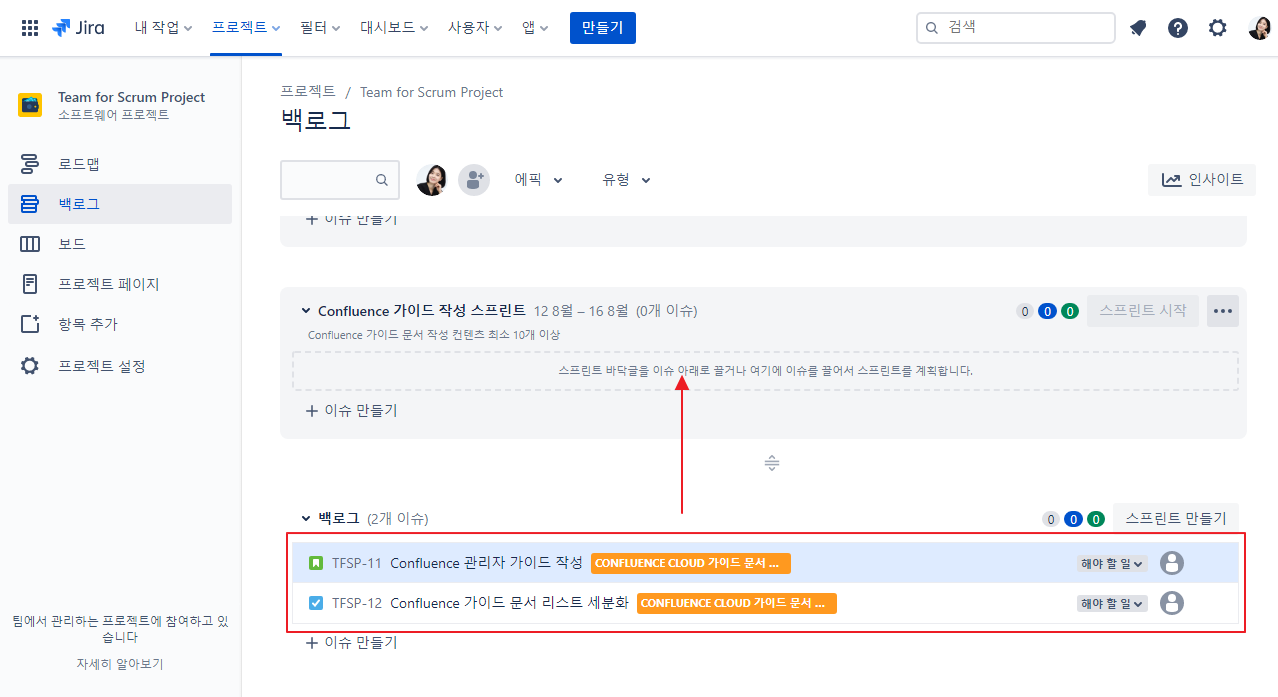
Task: Click the disabled 스프린트 시작 button
Action: (1143, 311)
